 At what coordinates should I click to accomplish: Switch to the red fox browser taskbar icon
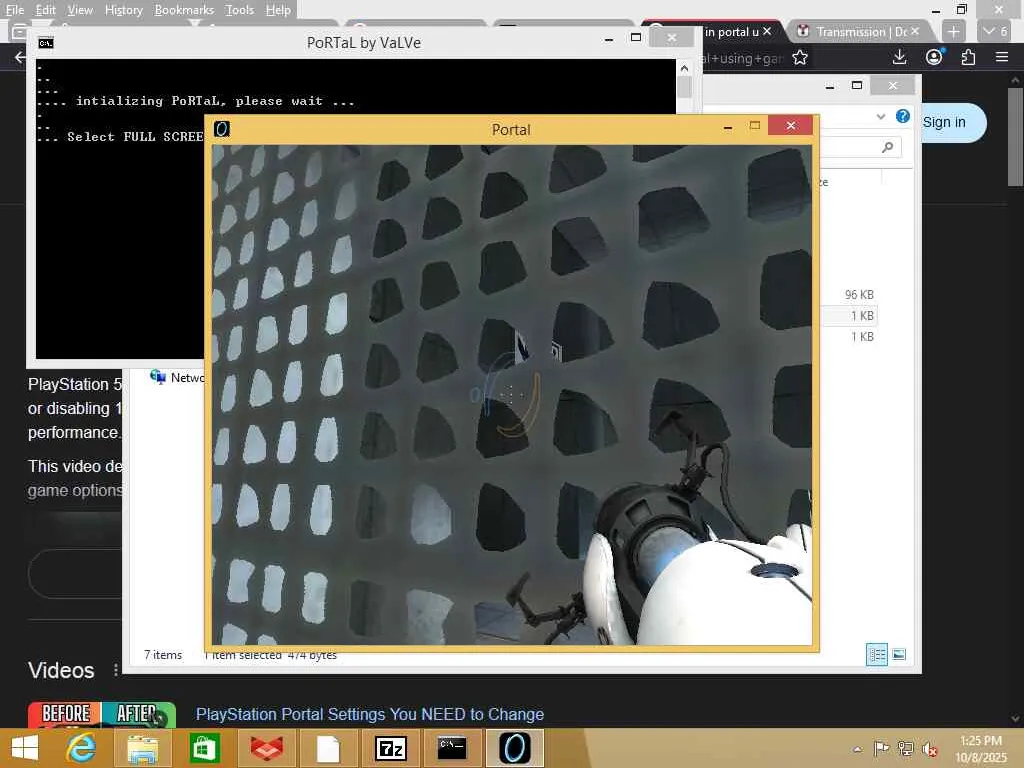pos(266,748)
